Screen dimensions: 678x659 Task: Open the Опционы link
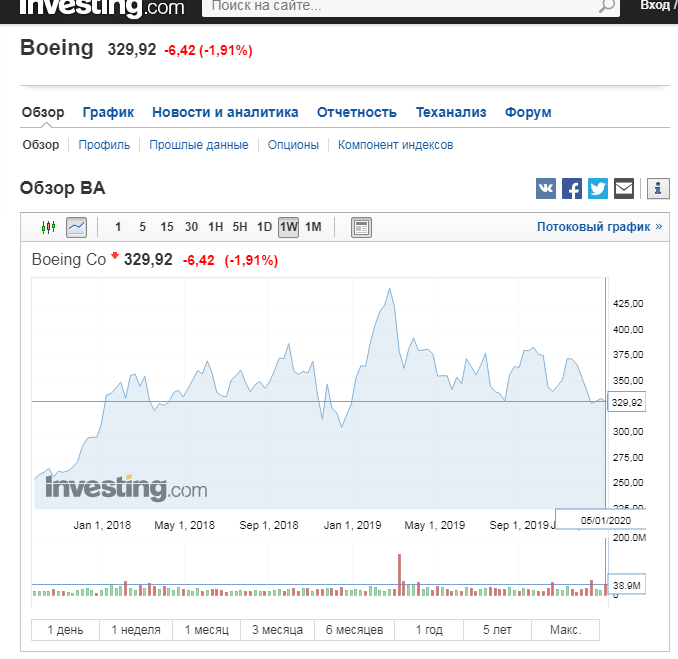(x=293, y=145)
